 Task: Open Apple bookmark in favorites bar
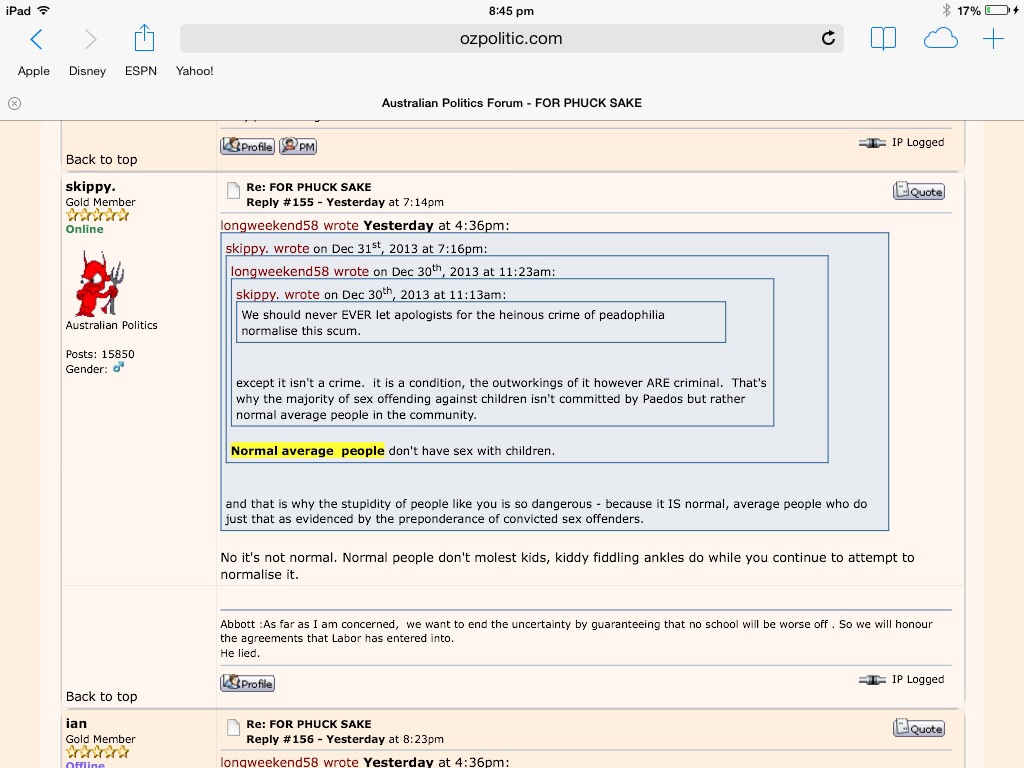(34, 71)
